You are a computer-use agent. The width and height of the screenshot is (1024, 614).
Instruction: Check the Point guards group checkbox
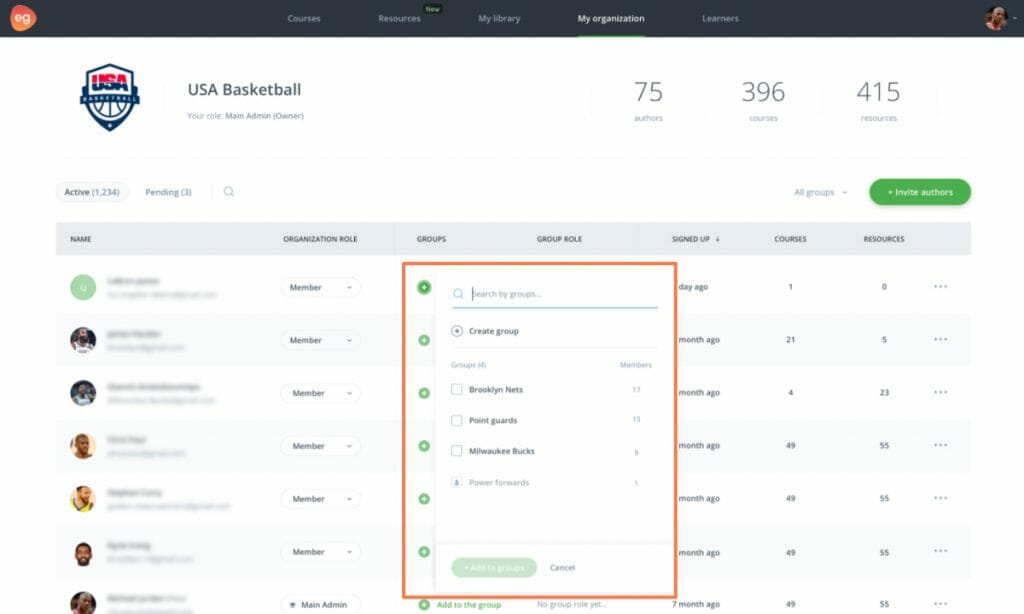point(456,420)
